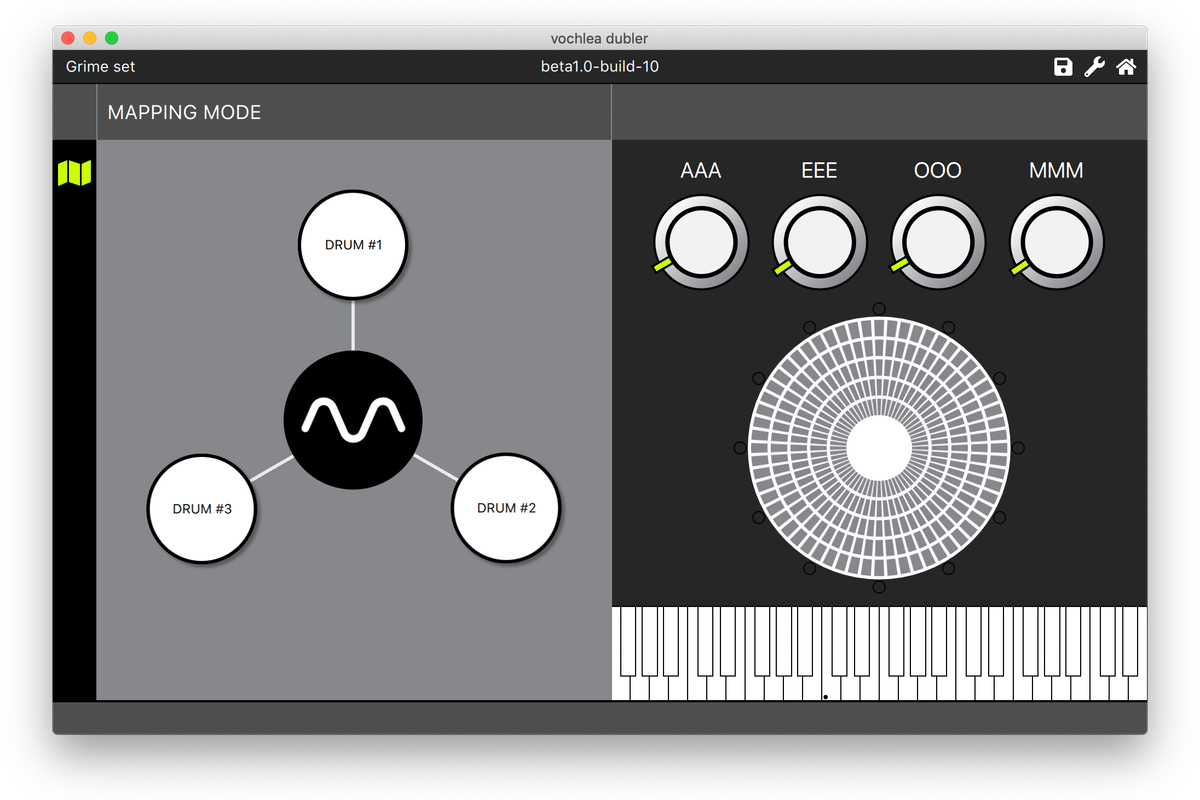
Task: Select the DRUM #2 pad
Action: pyautogui.click(x=505, y=508)
